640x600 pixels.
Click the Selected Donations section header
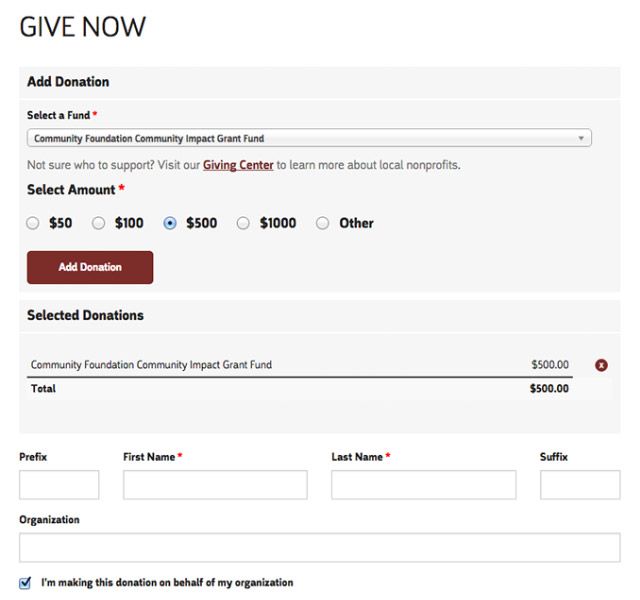pyautogui.click(x=86, y=315)
